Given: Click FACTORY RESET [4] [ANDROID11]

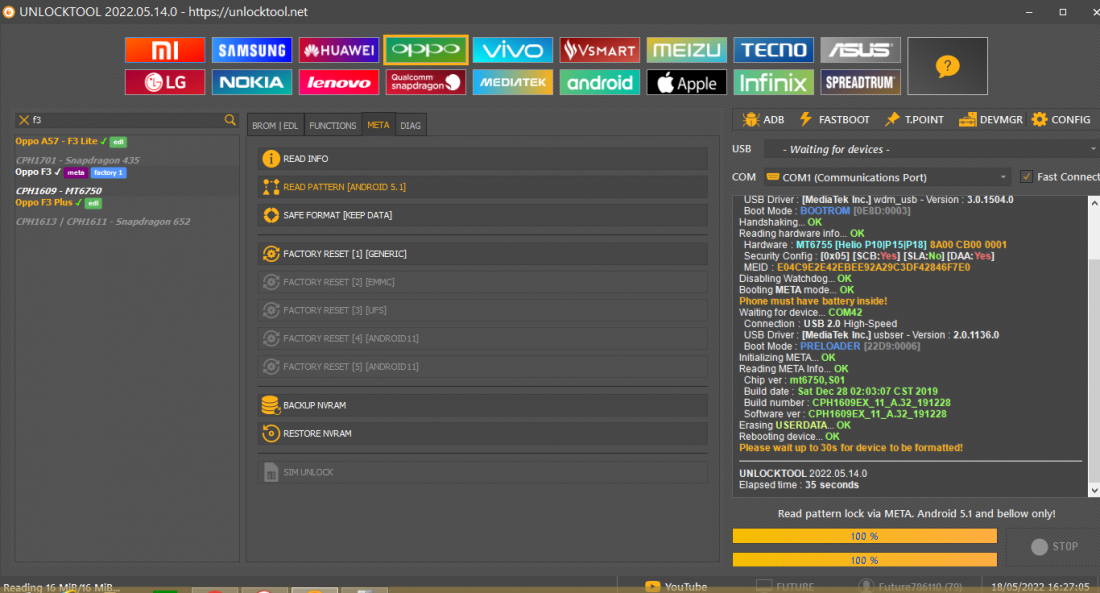Looking at the screenshot, I should pos(483,338).
